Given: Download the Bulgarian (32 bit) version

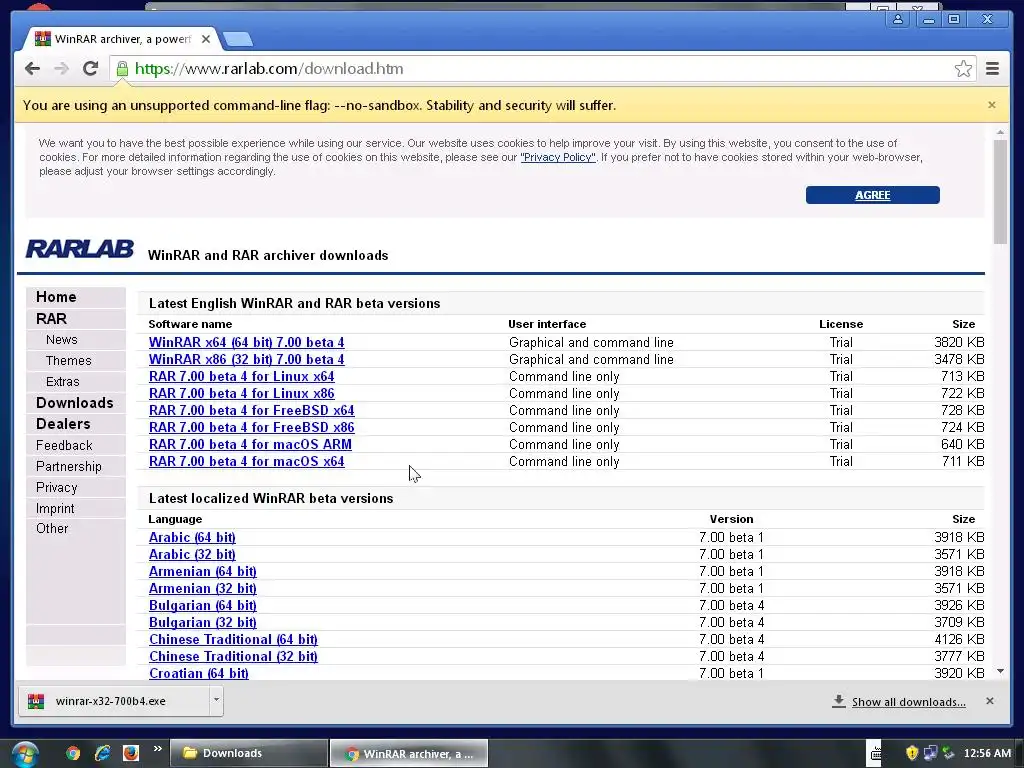Looking at the screenshot, I should click(202, 622).
